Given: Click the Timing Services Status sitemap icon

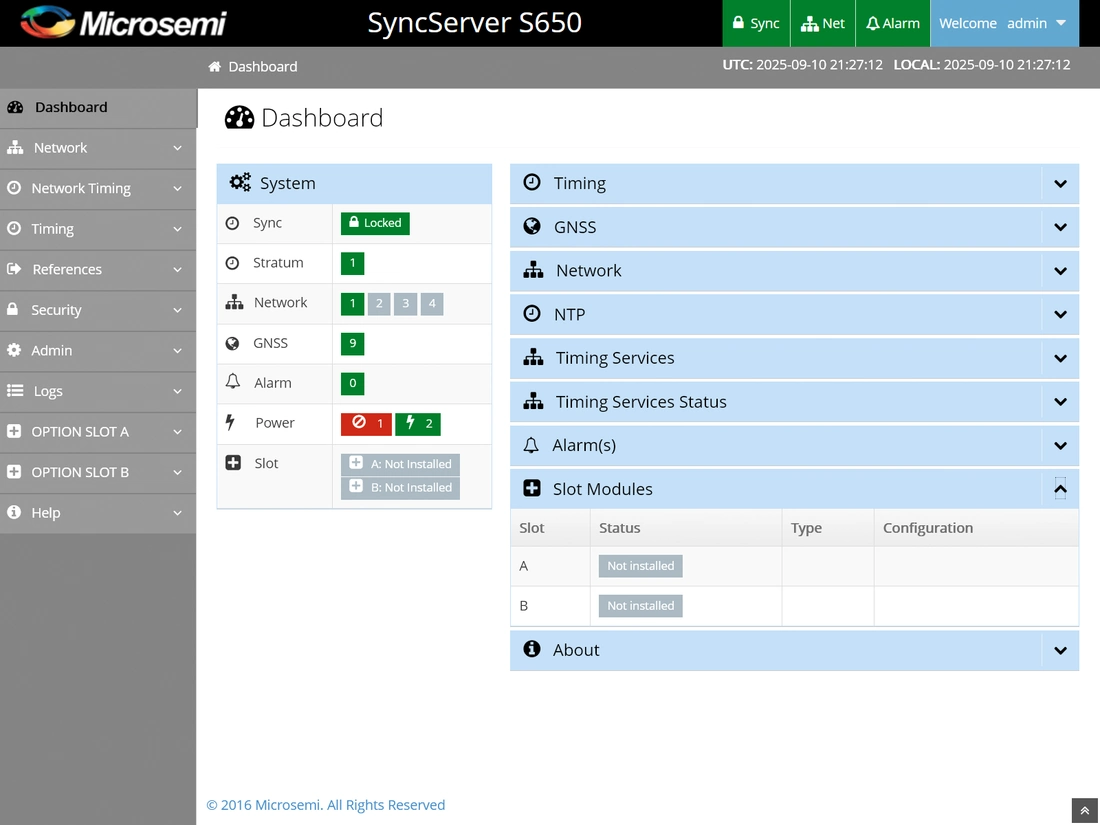Looking at the screenshot, I should (533, 401).
